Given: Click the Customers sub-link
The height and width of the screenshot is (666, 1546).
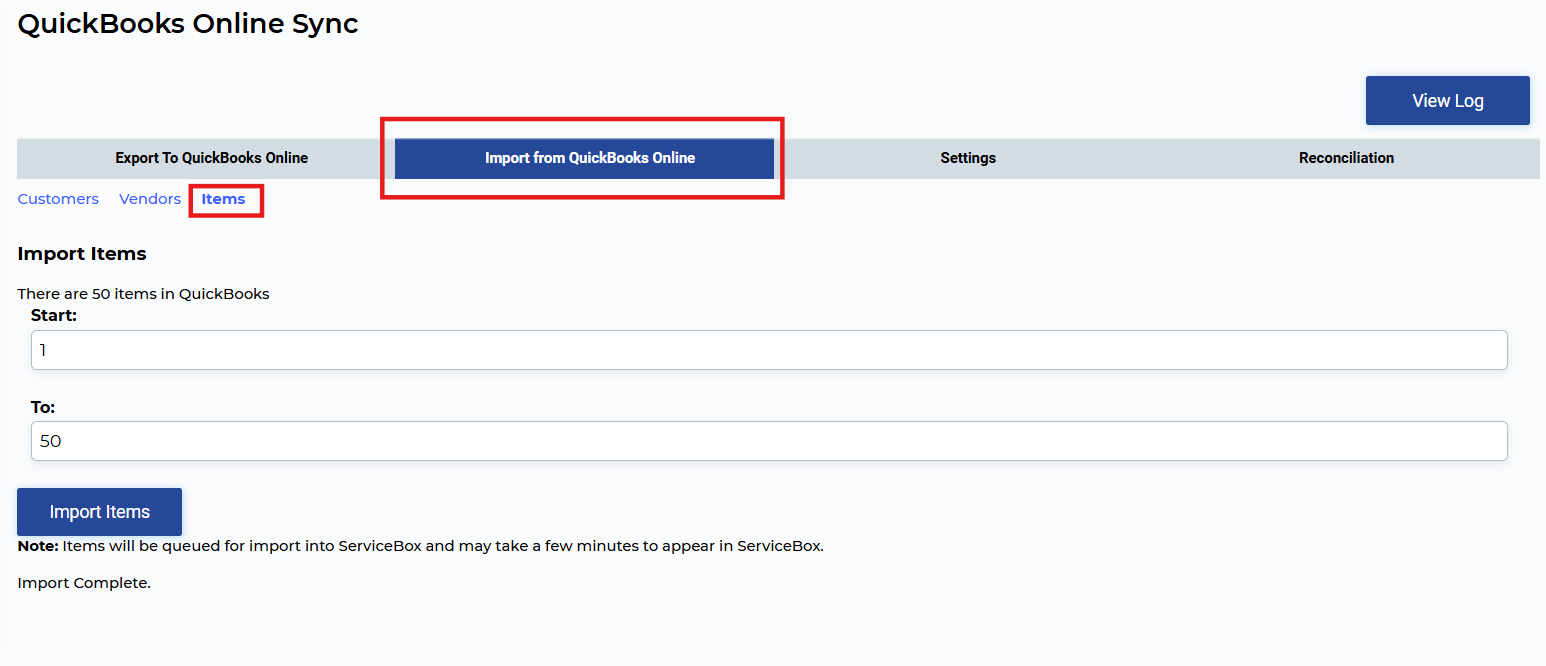Looking at the screenshot, I should pyautogui.click(x=58, y=199).
